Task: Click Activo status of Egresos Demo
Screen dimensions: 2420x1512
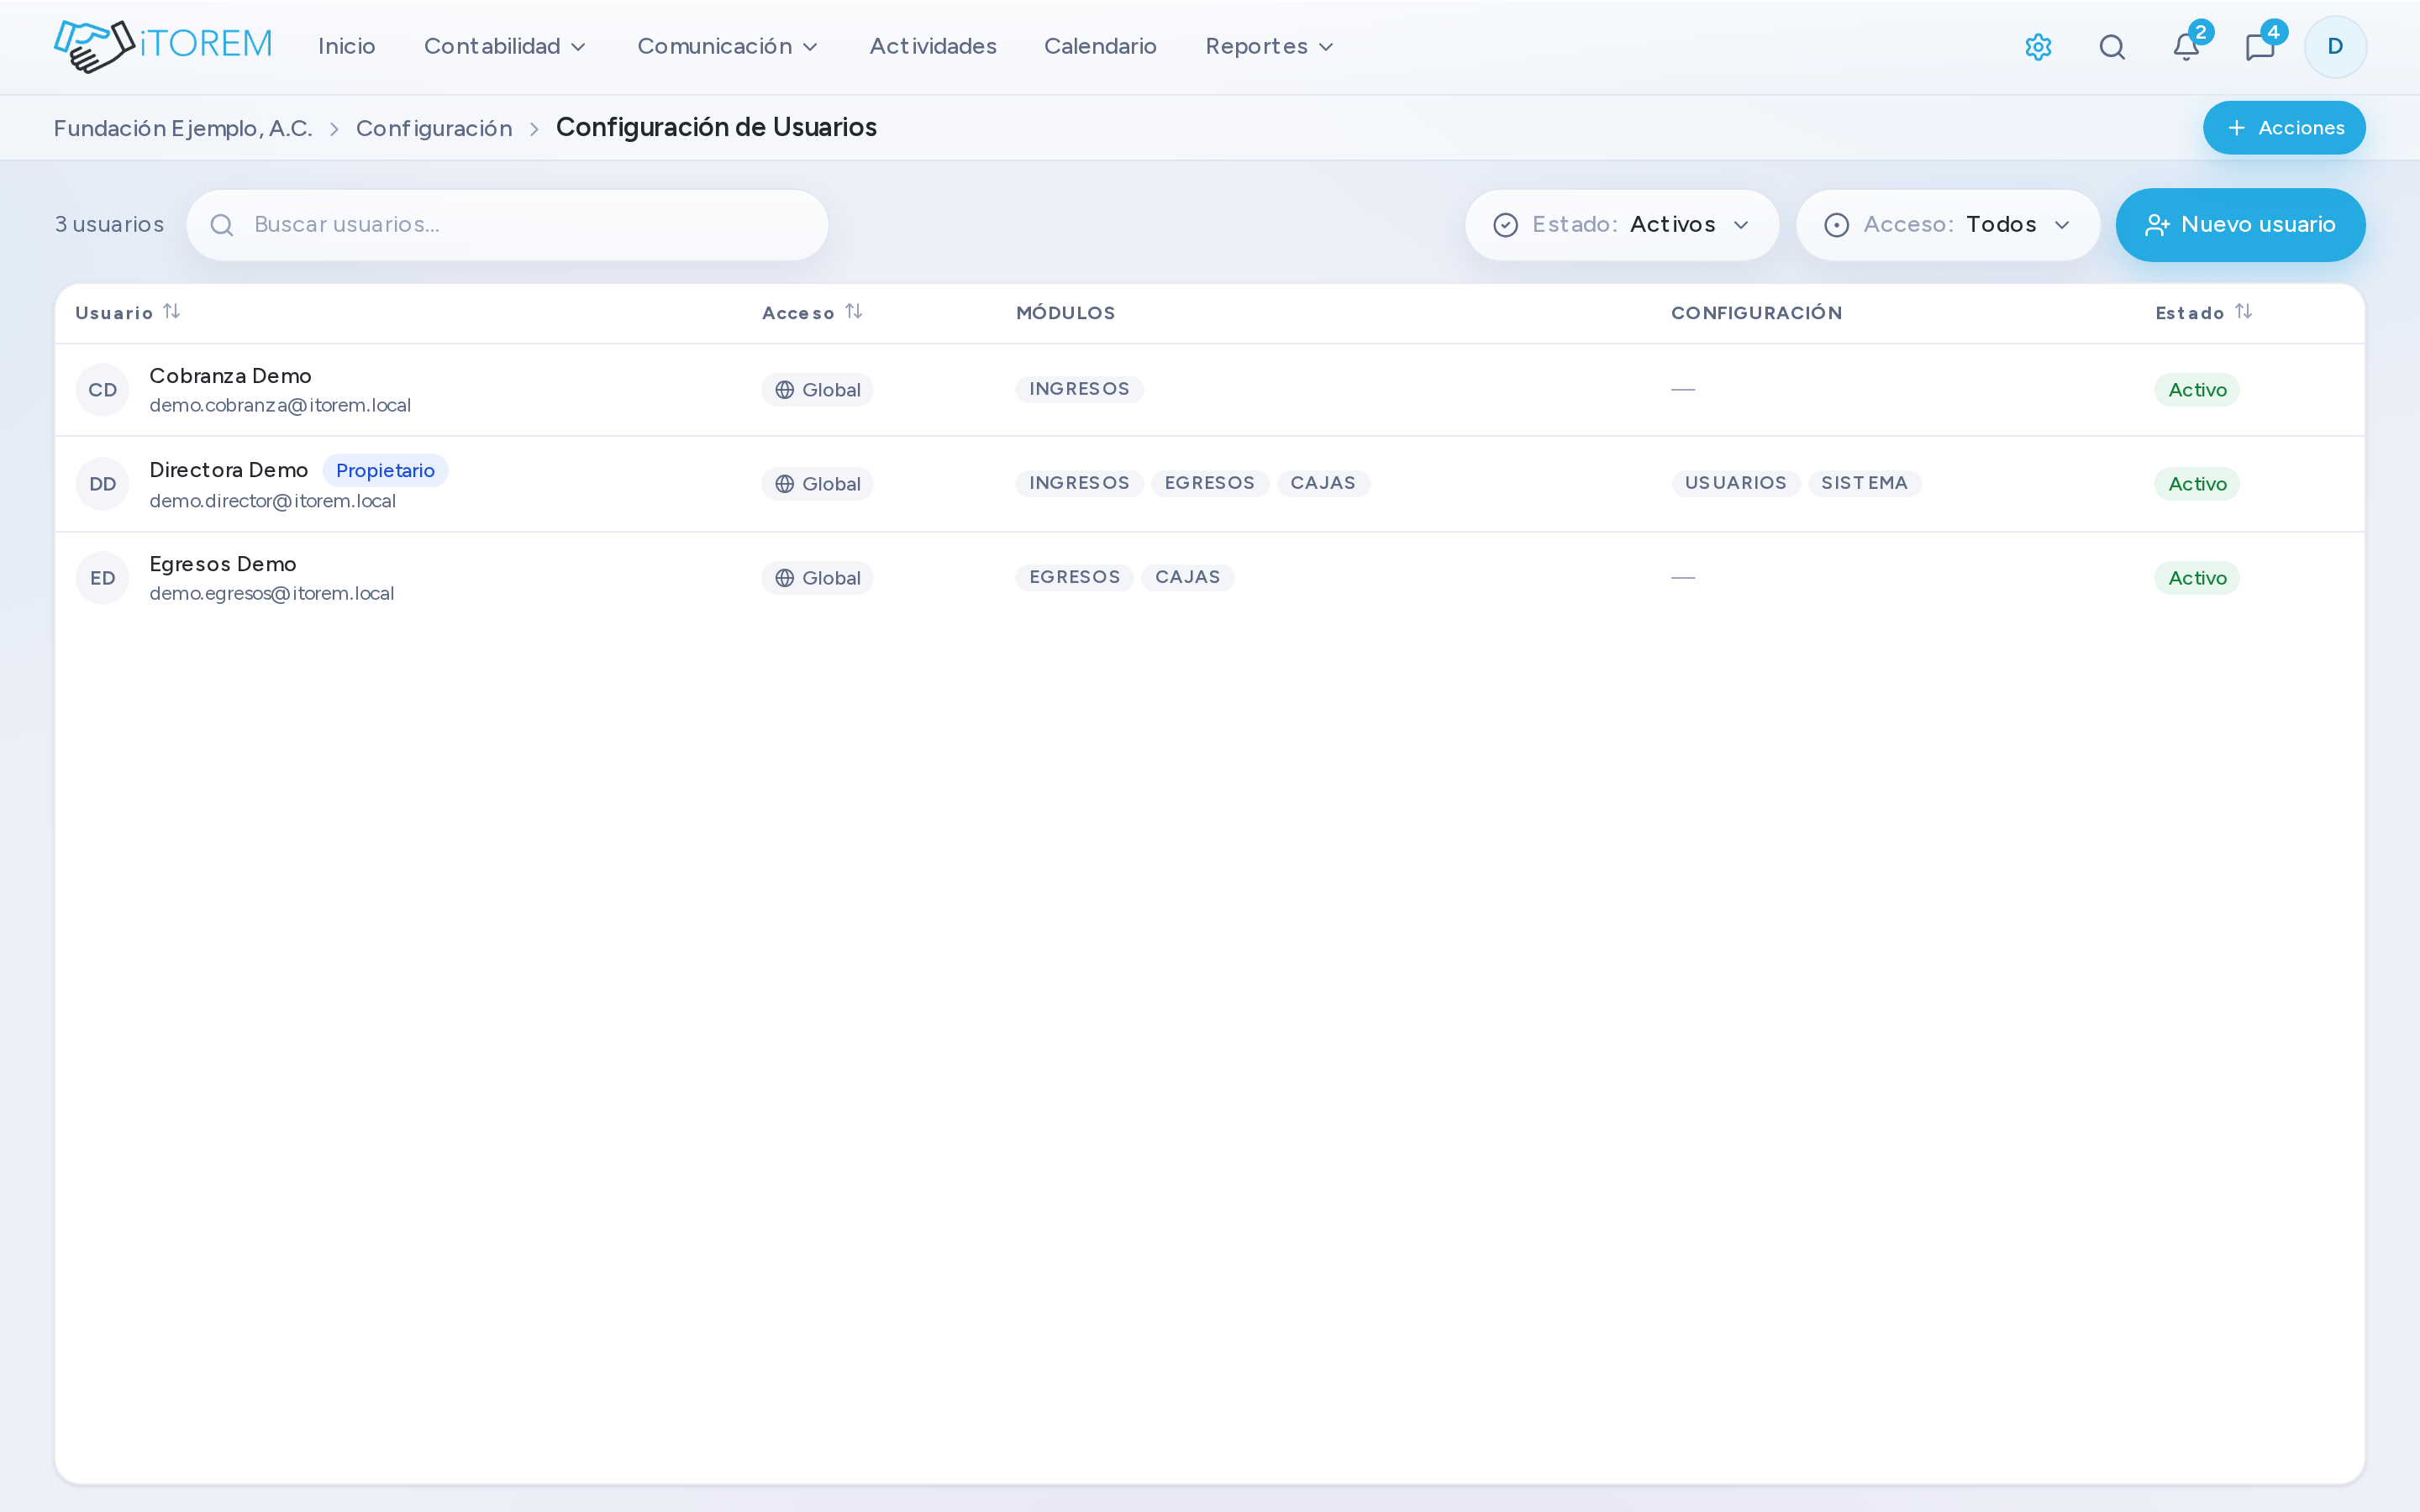Action: tap(2197, 578)
